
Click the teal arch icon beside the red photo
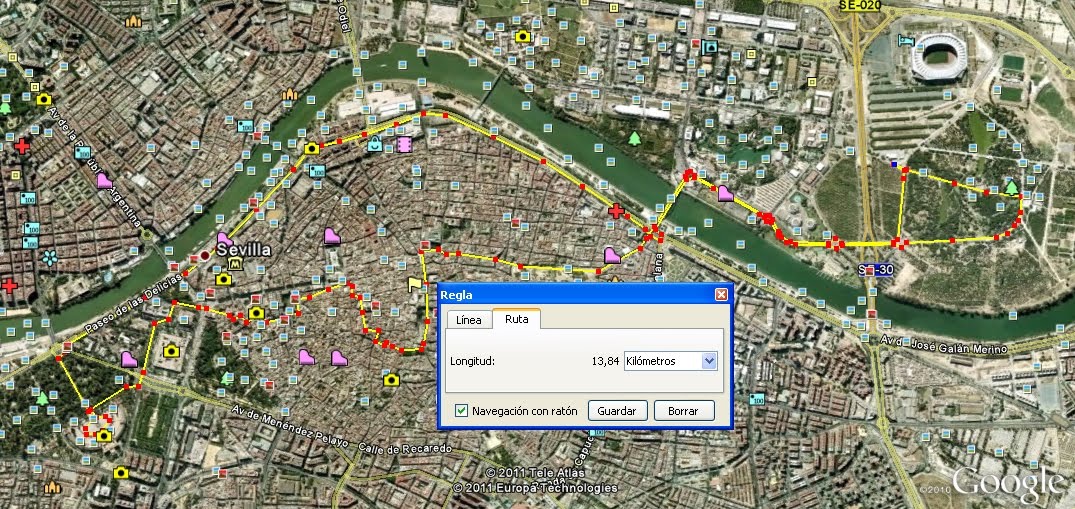pos(710,47)
